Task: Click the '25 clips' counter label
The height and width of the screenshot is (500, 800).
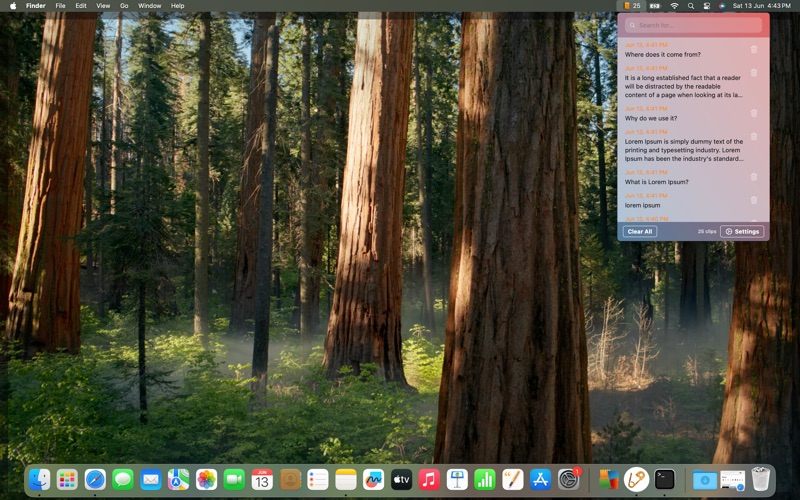Action: [x=707, y=232]
